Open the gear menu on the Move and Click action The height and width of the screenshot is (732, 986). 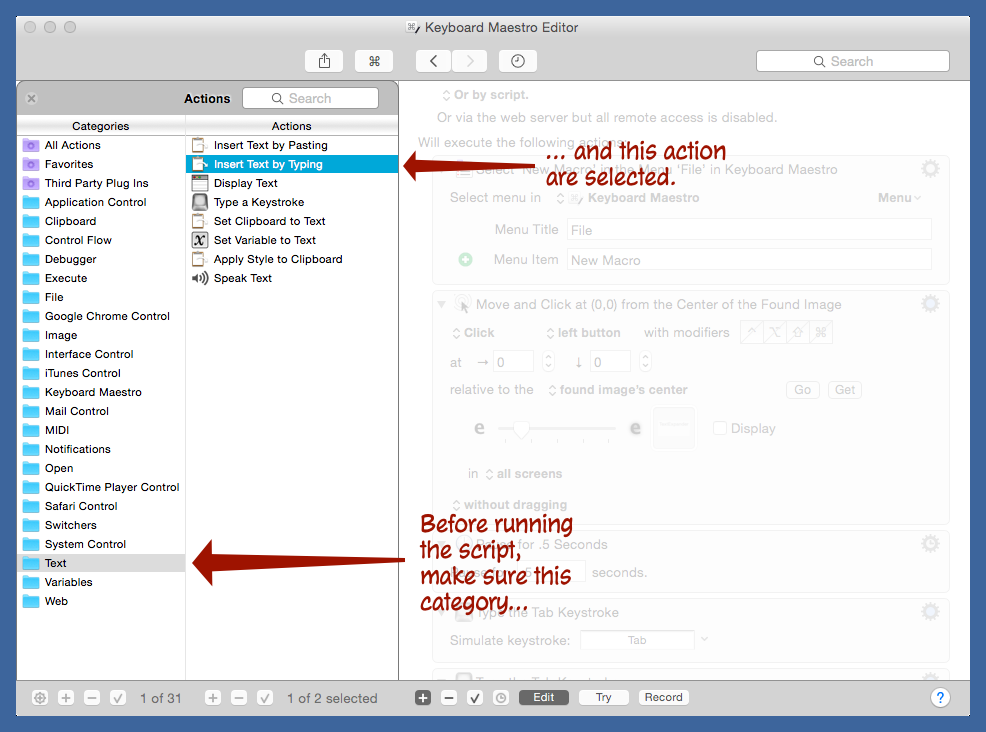coord(930,303)
